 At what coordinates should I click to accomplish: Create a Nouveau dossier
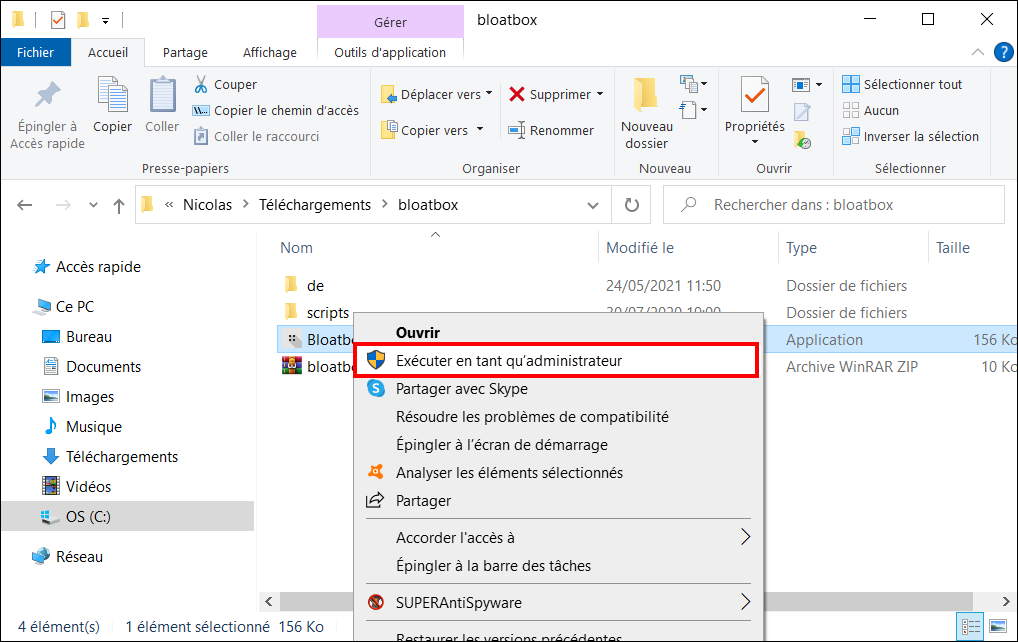click(x=647, y=114)
